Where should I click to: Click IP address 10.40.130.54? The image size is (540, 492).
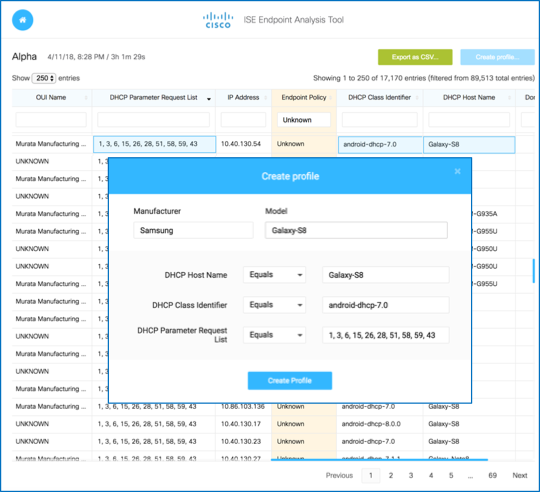(x=241, y=144)
